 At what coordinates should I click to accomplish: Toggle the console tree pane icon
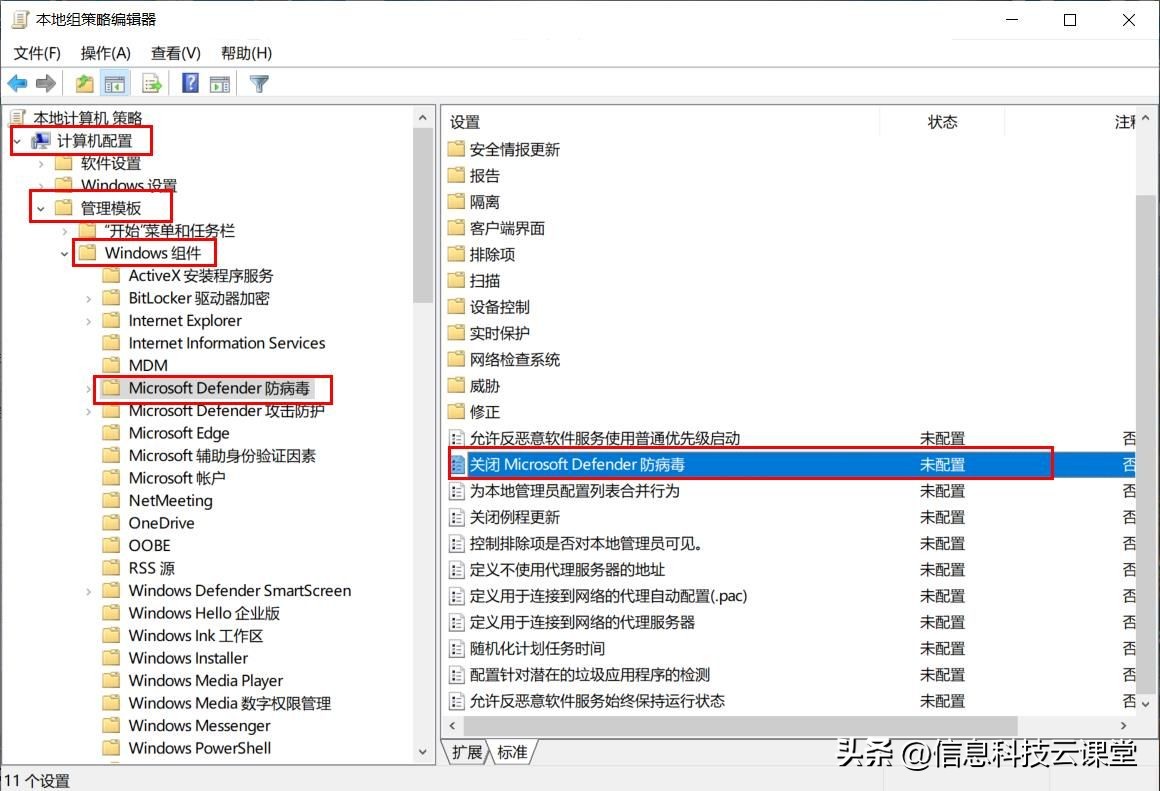(114, 84)
